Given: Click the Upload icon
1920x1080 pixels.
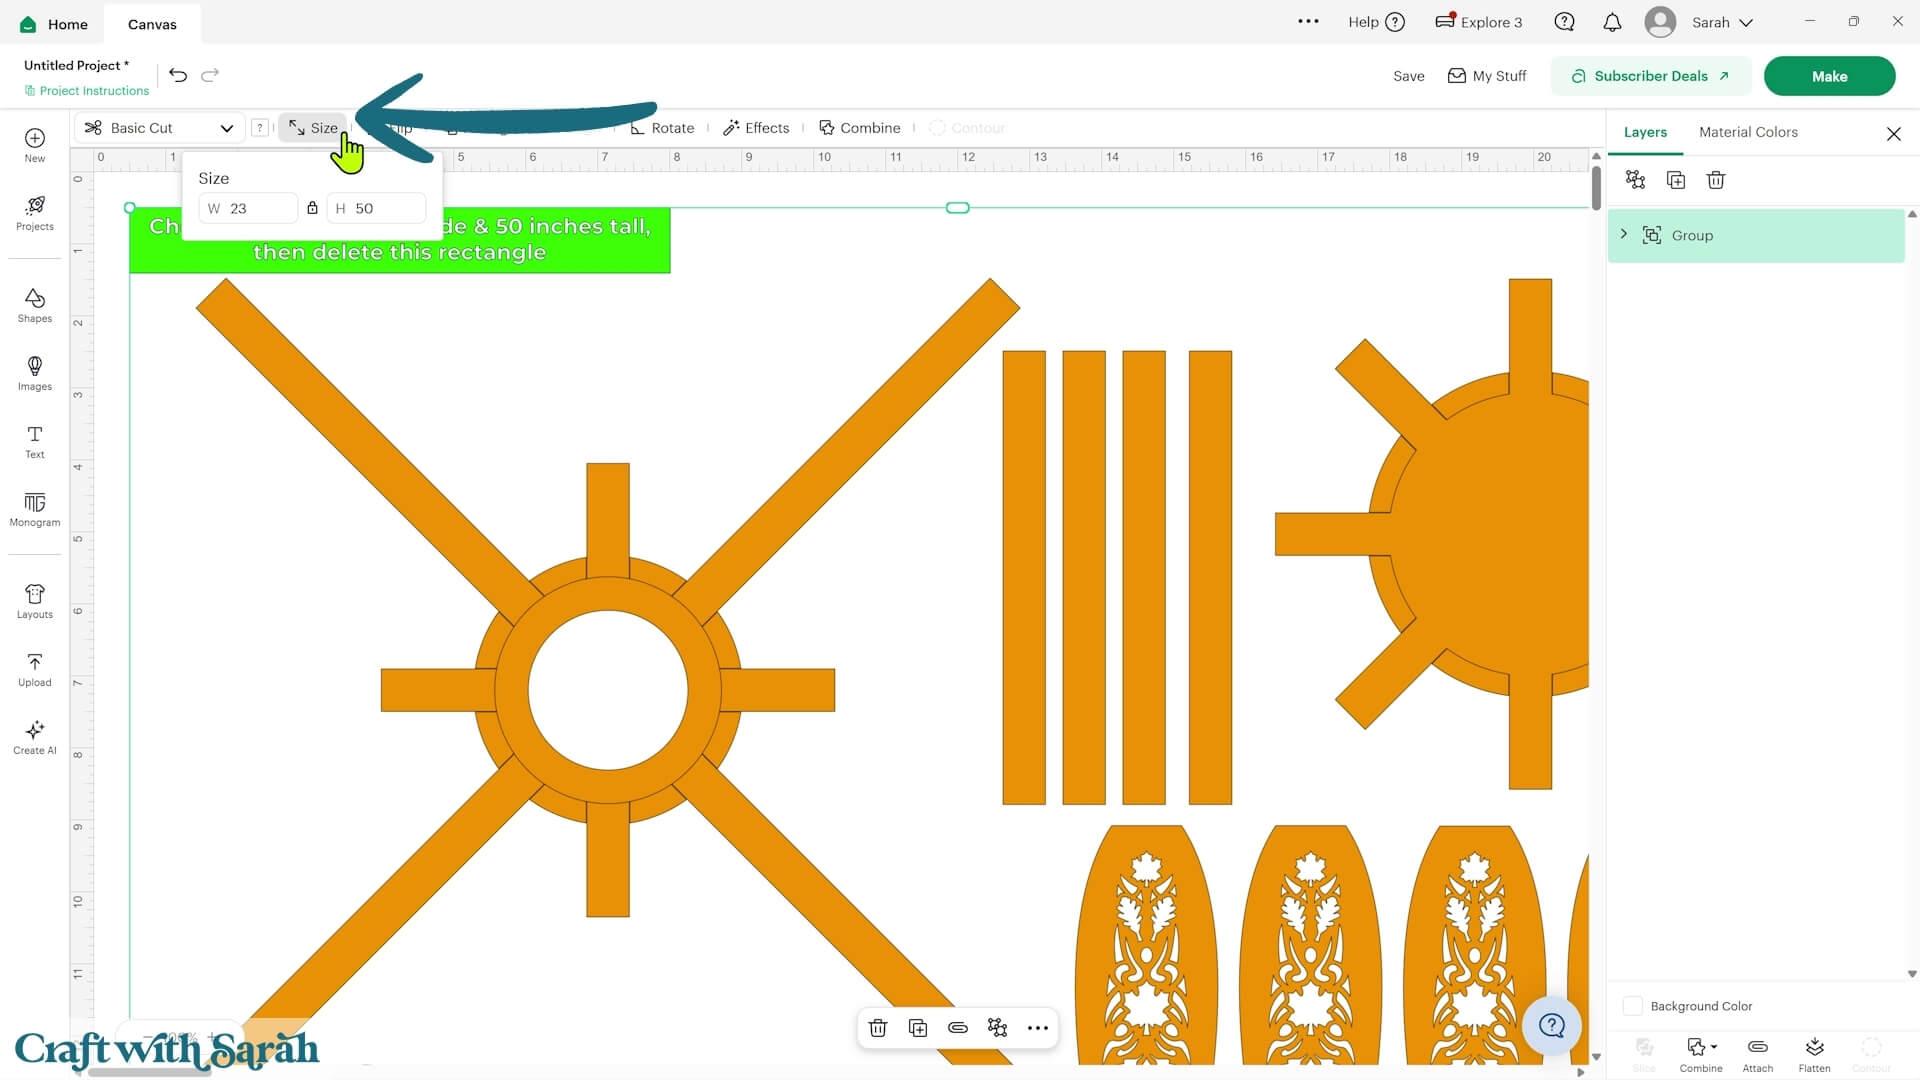Looking at the screenshot, I should tap(34, 669).
